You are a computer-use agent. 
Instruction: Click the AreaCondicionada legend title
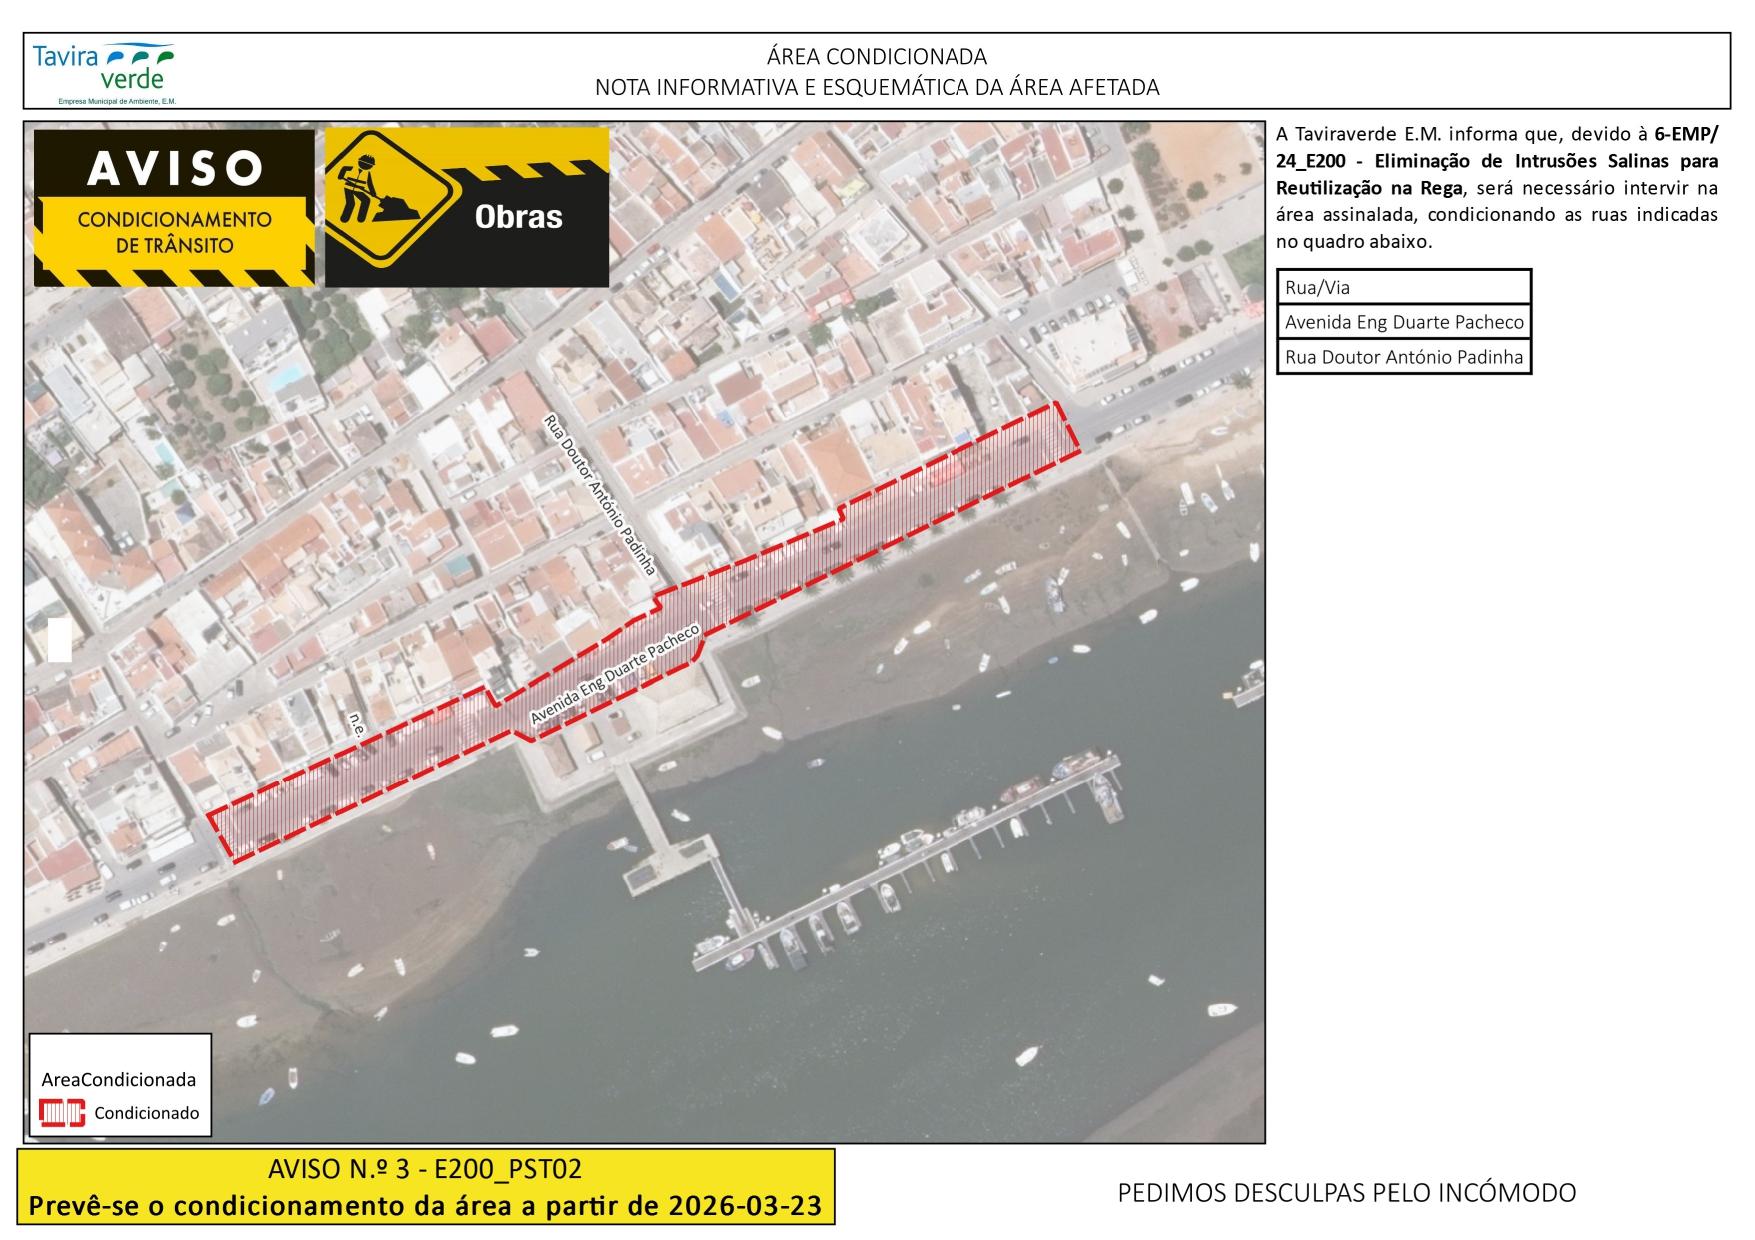pyautogui.click(x=119, y=1080)
